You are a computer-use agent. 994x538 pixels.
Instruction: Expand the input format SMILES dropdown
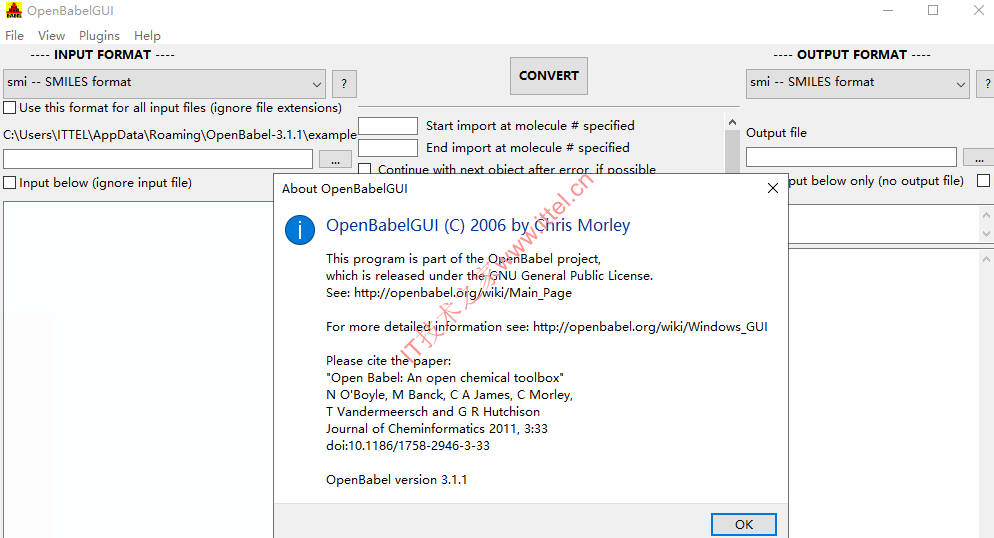tap(165, 83)
